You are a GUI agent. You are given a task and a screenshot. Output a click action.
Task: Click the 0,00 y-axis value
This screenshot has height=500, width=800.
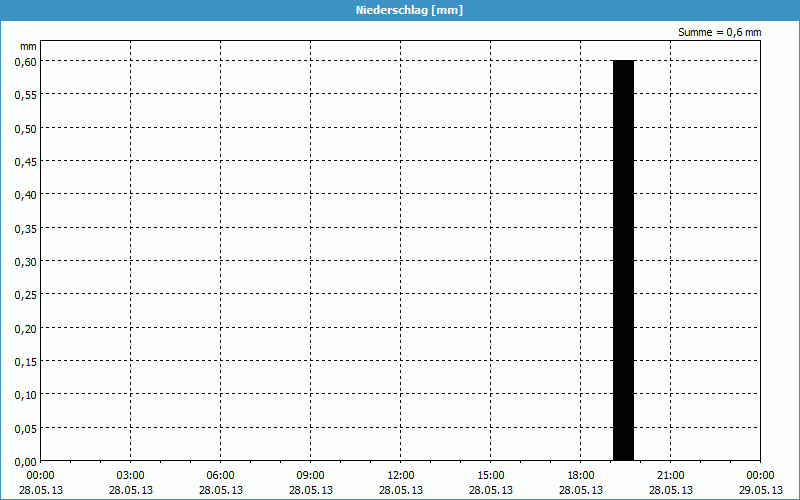[x=25, y=461]
